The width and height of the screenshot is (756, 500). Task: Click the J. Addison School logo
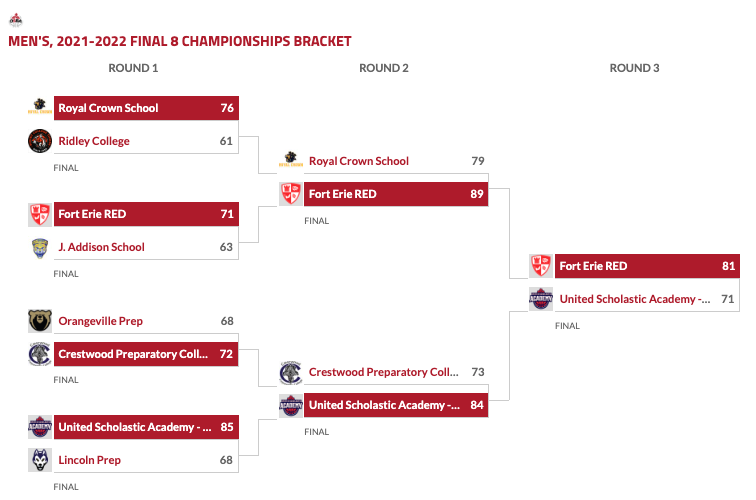point(40,247)
